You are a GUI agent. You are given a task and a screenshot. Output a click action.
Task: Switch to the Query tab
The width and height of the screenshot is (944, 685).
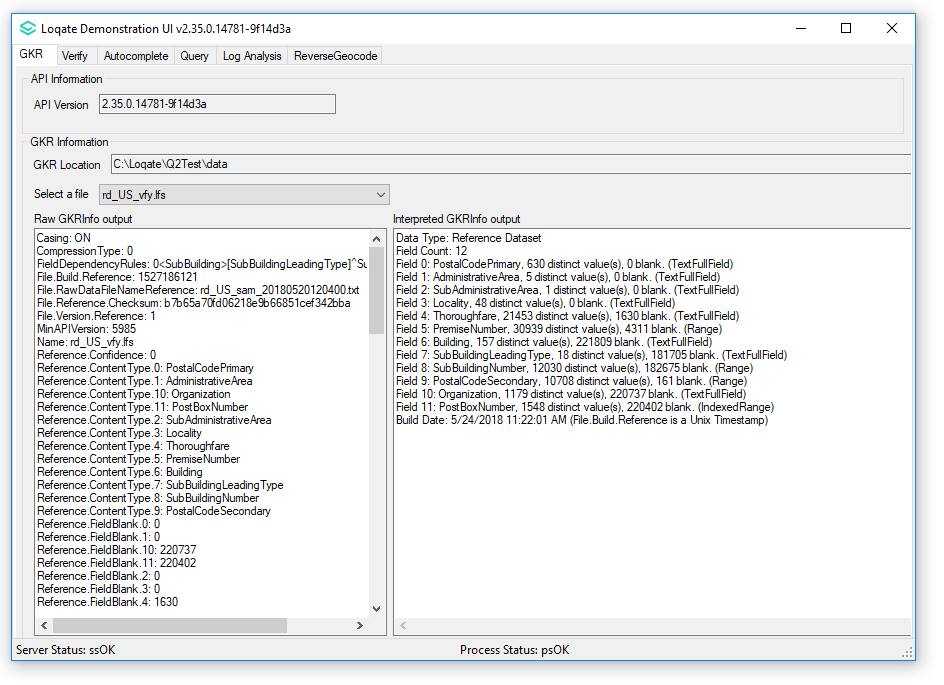194,56
